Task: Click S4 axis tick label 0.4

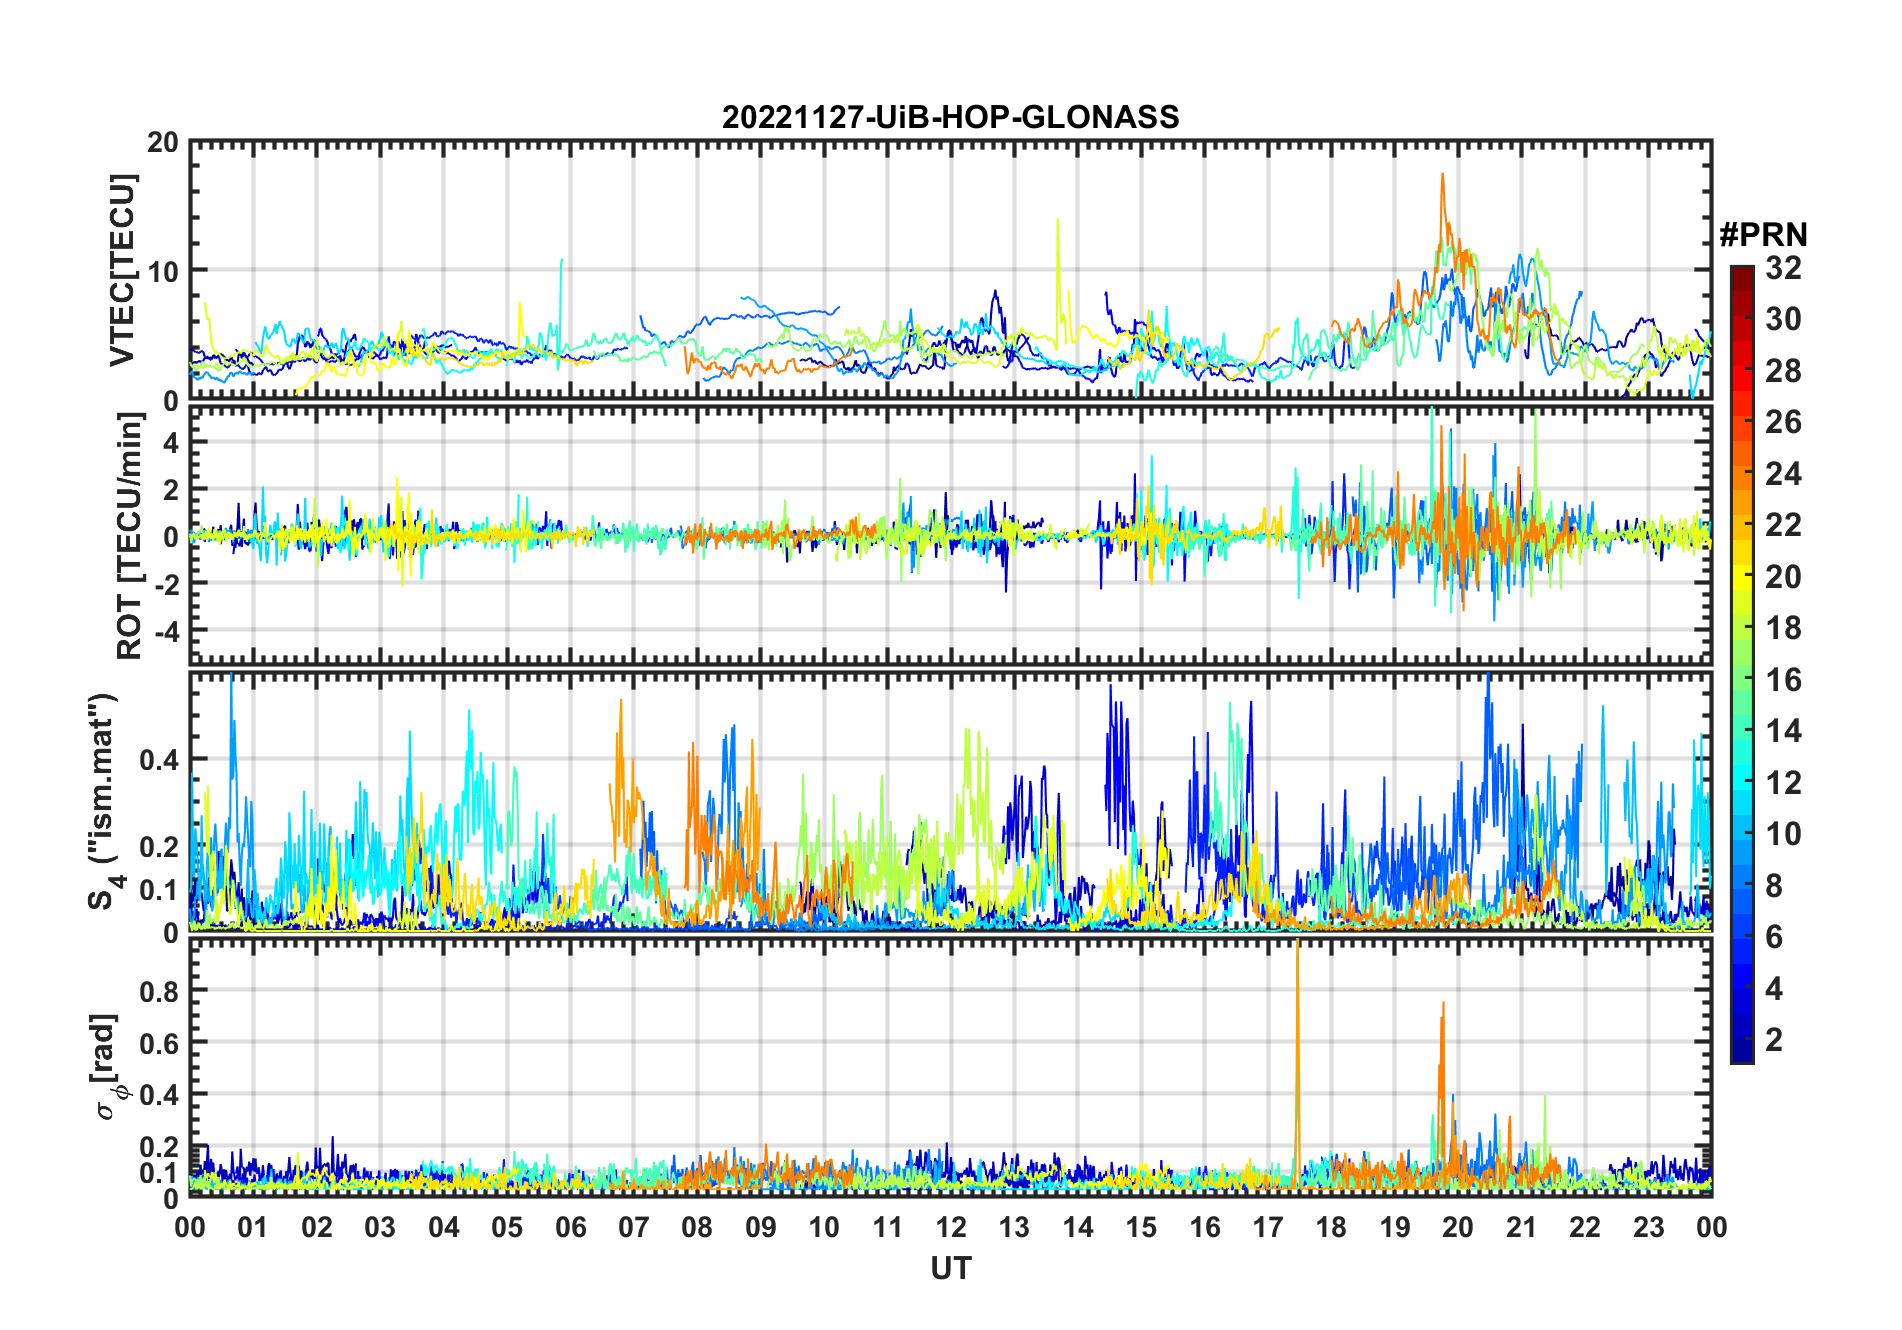Action: [x=160, y=759]
